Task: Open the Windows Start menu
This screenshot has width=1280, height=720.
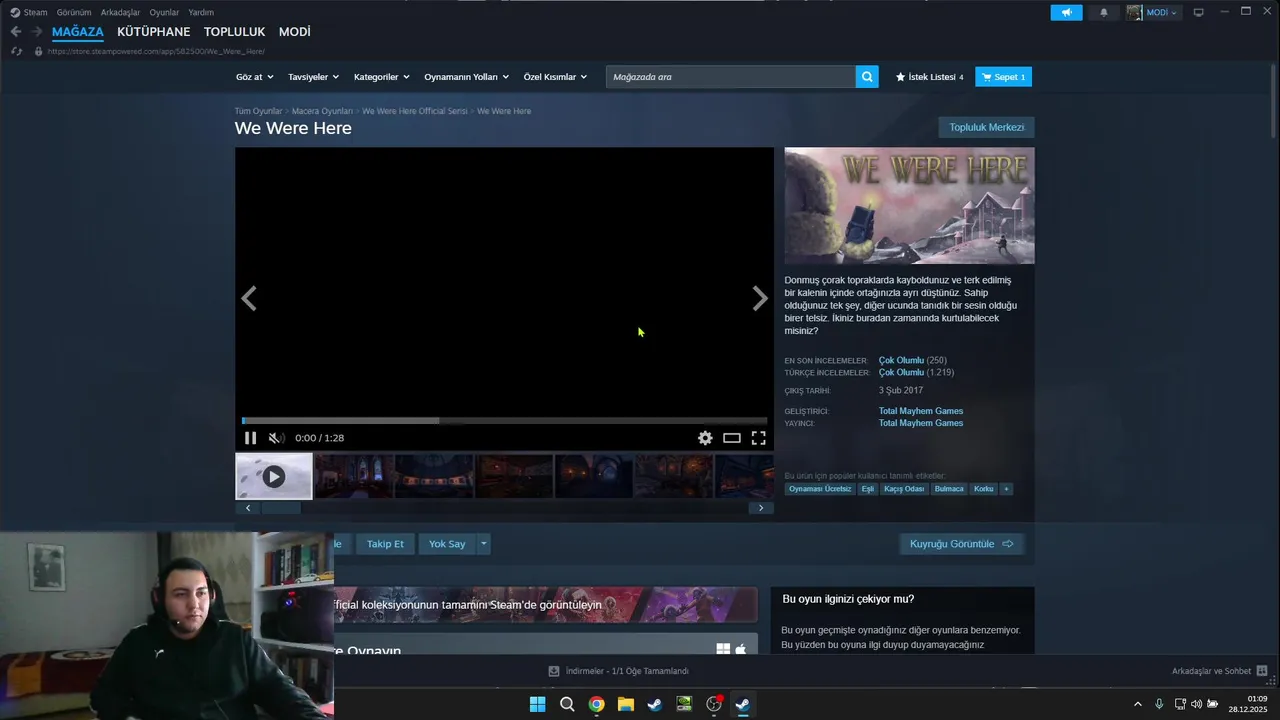Action: [x=537, y=704]
